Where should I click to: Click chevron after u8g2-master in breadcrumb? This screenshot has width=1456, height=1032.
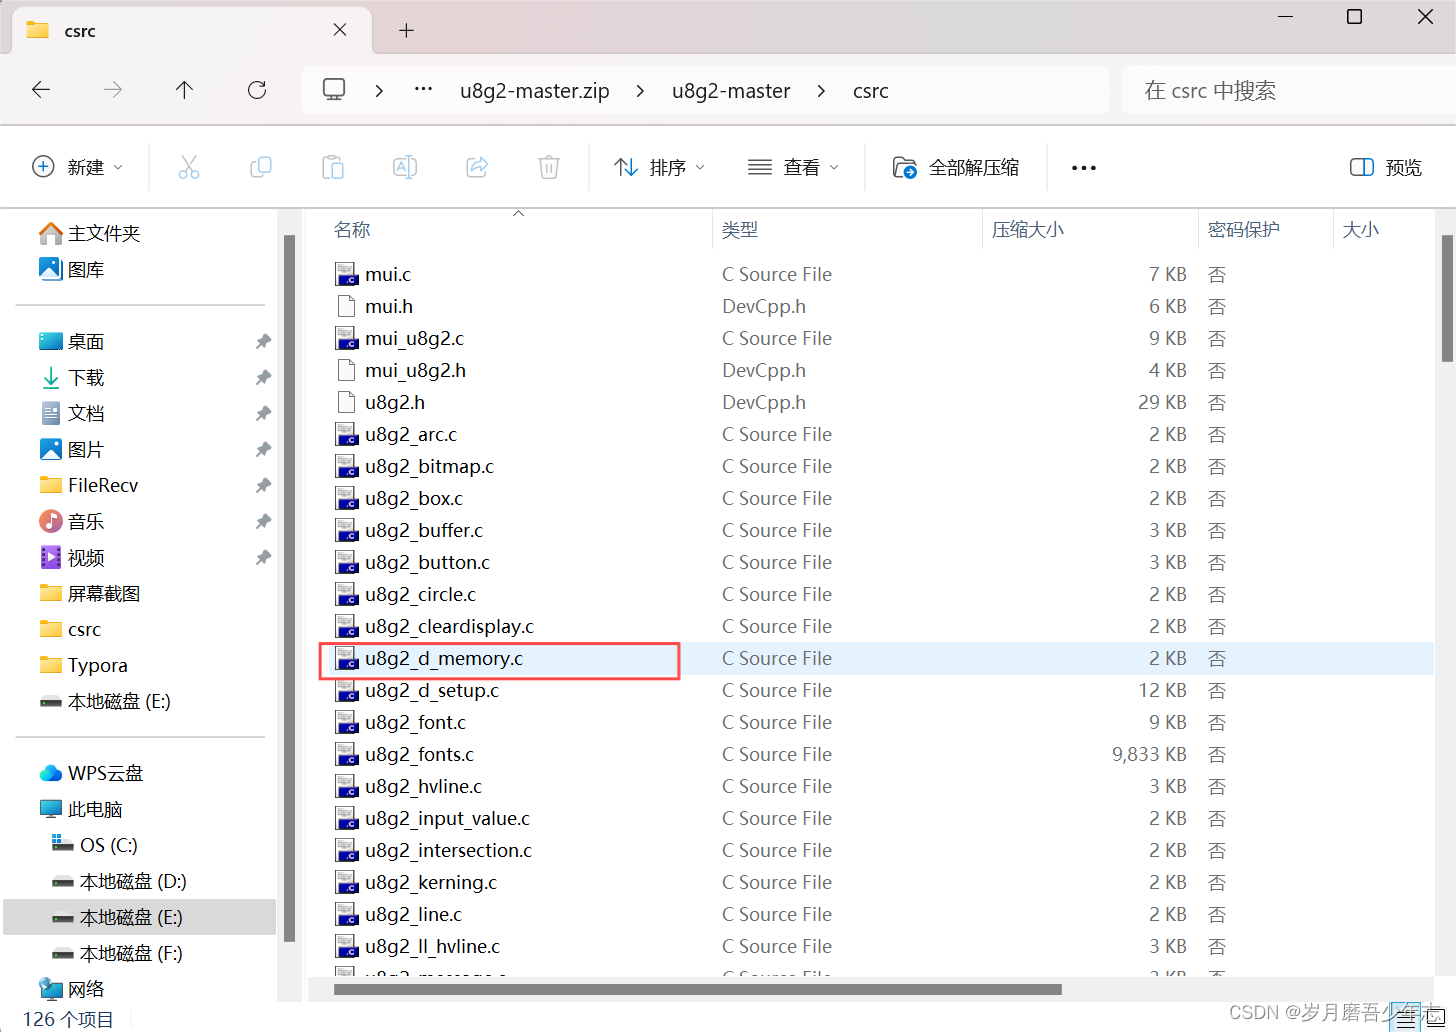[x=821, y=91]
